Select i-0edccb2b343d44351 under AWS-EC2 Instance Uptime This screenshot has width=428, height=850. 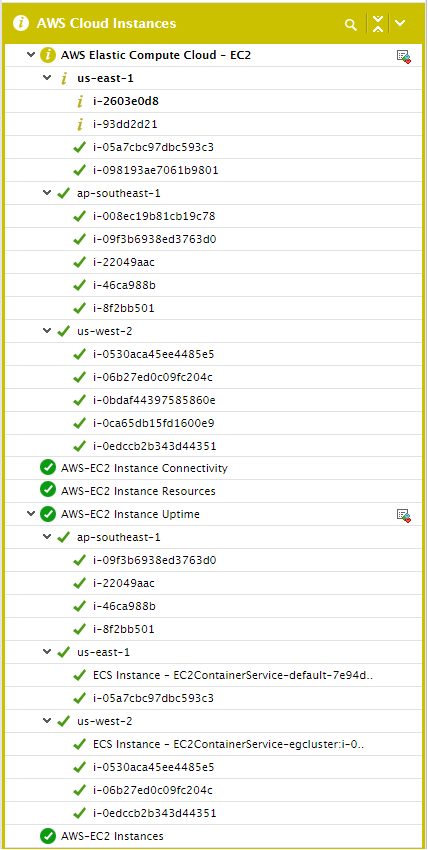pyautogui.click(x=154, y=813)
